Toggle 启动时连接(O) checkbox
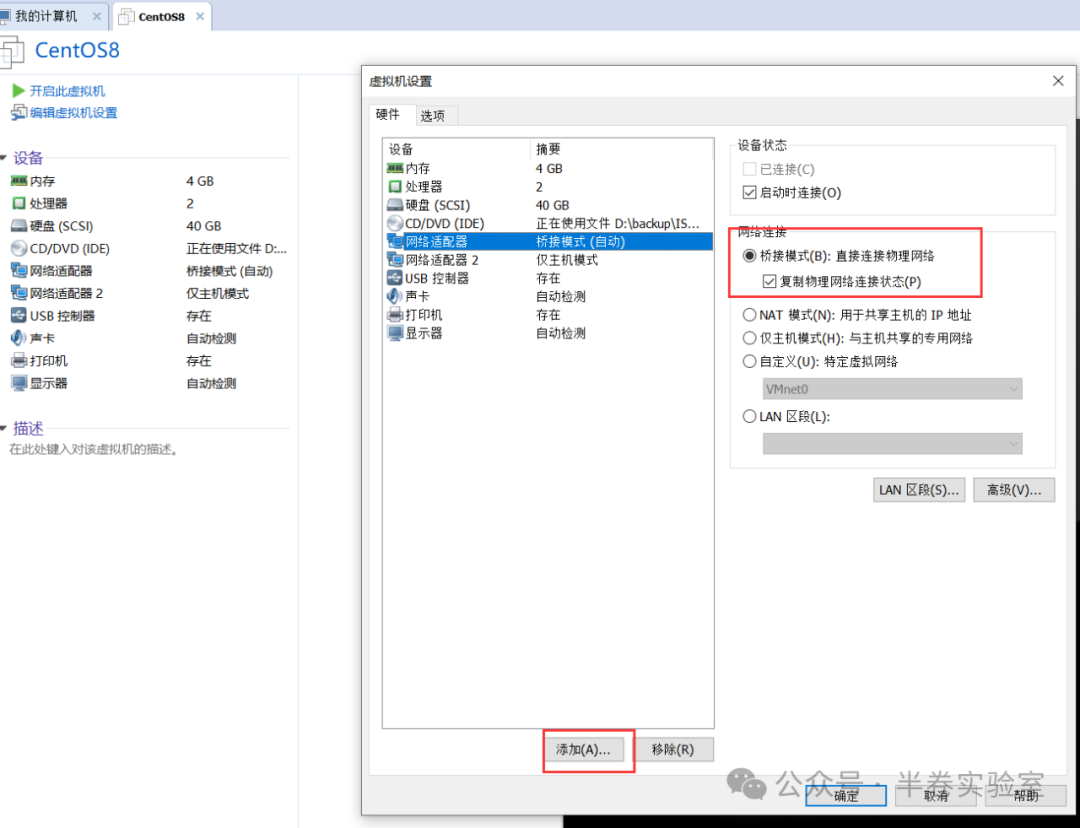Viewport: 1080px width, 828px height. point(749,193)
